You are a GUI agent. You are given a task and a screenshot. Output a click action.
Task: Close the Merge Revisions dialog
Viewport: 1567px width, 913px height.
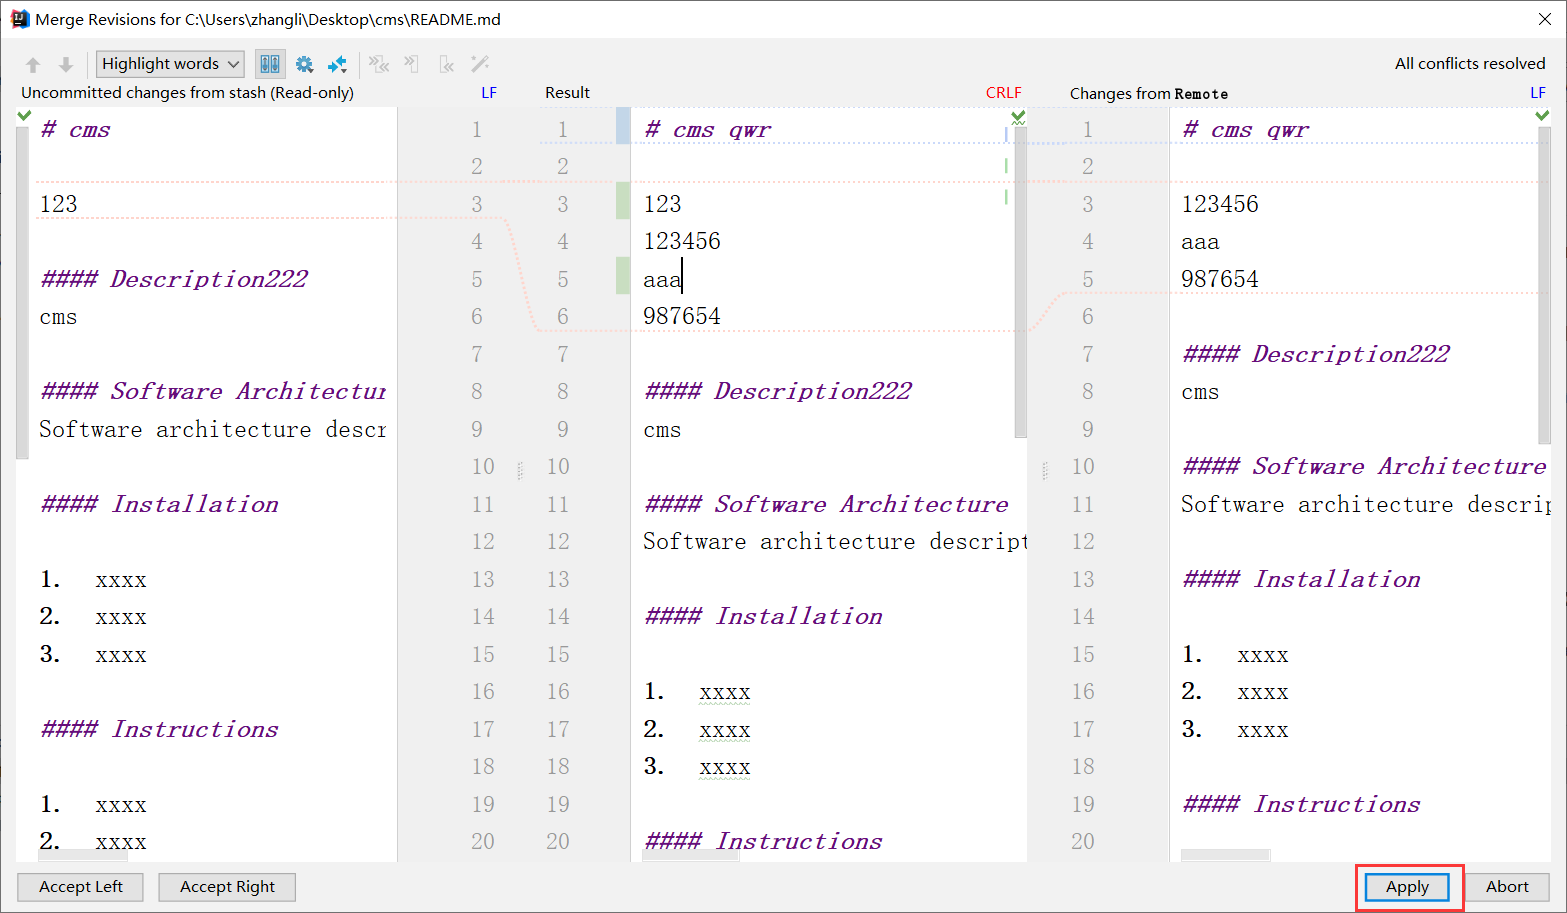(1544, 19)
